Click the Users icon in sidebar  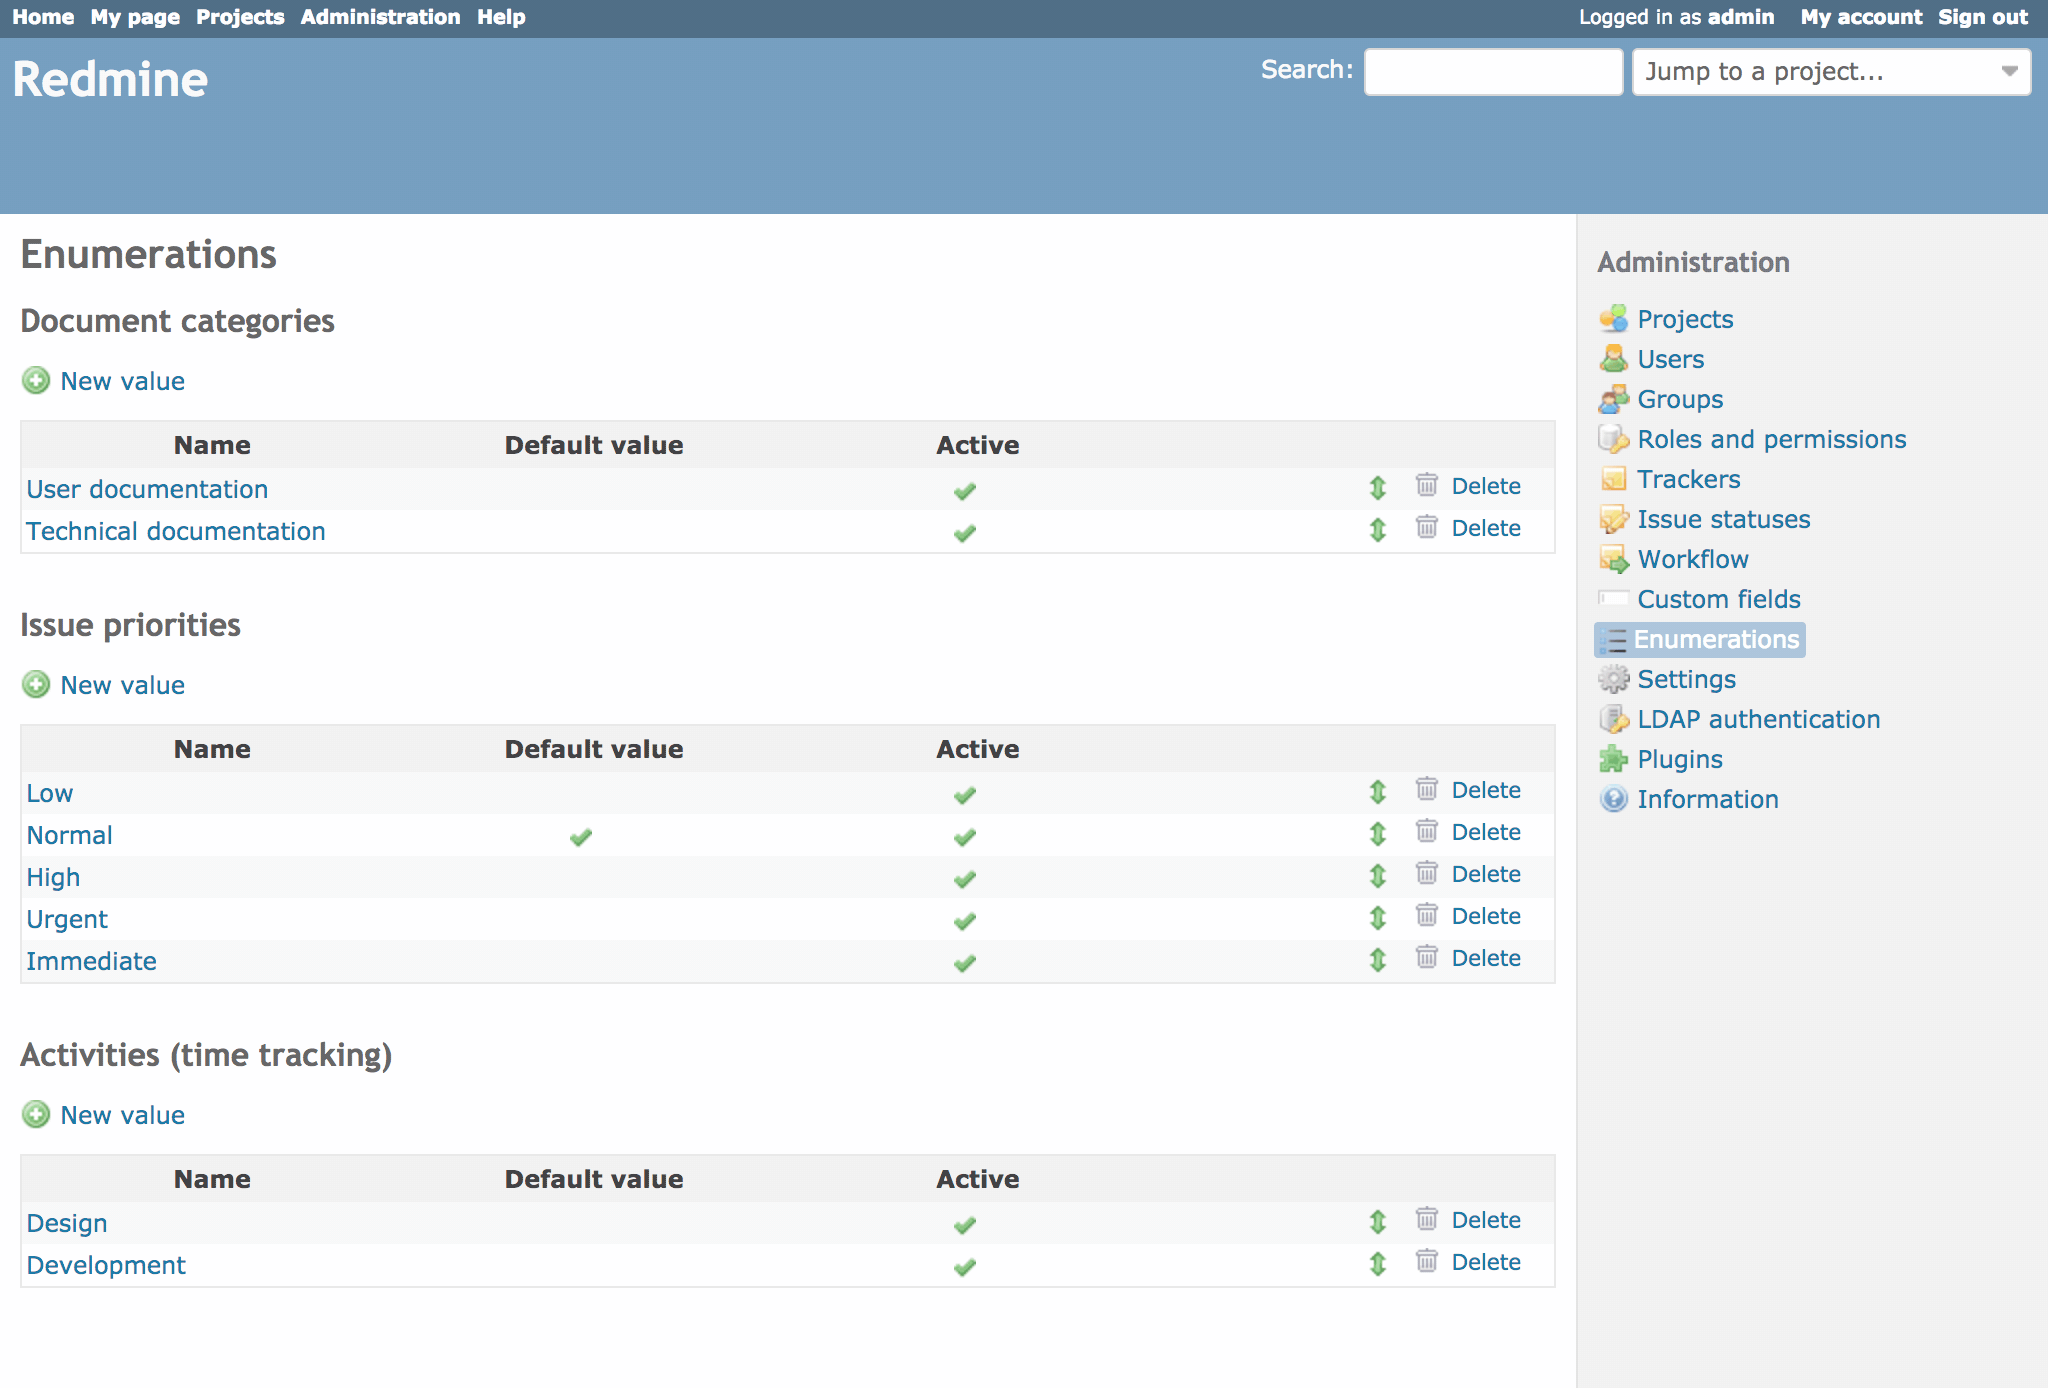(1613, 359)
